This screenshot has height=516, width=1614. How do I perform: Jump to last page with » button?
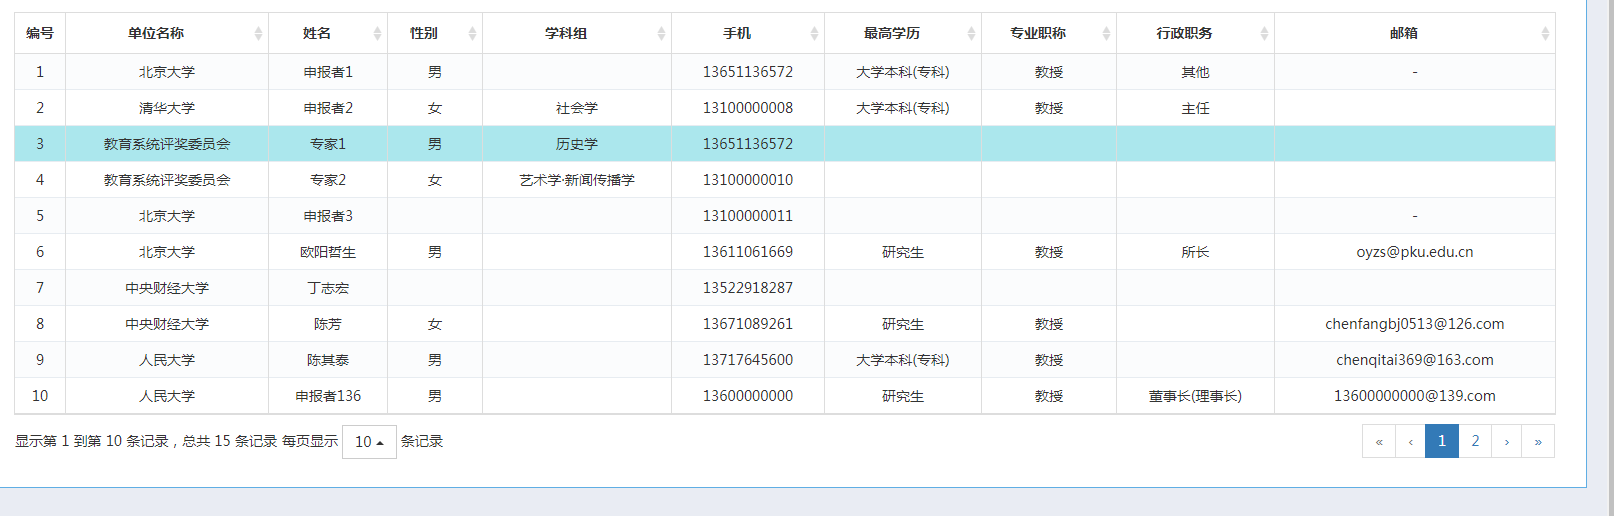point(1538,441)
